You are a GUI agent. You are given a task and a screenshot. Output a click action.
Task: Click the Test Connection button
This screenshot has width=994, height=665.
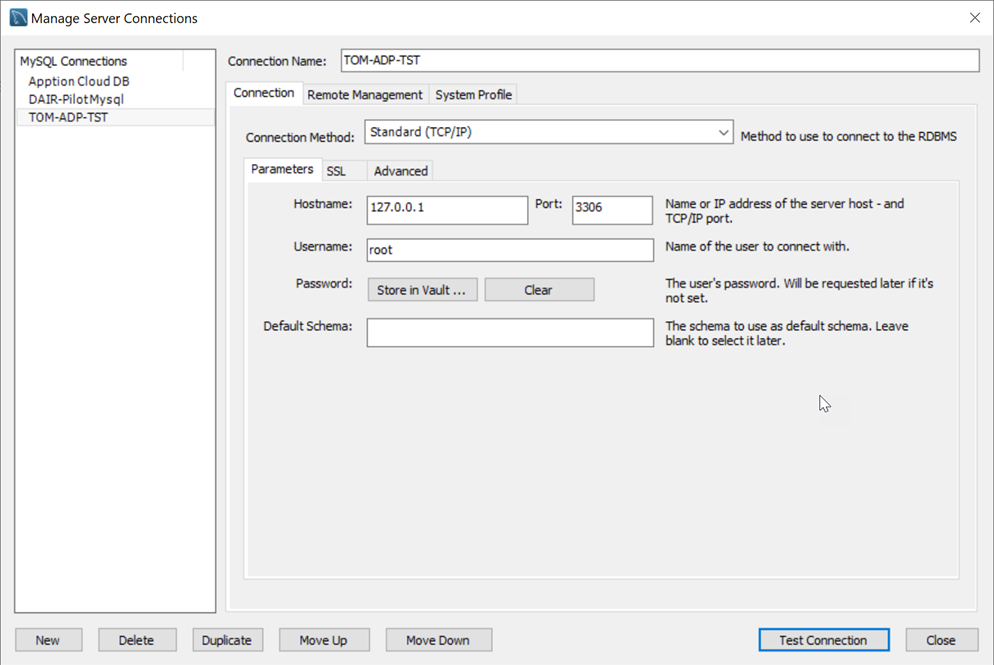(x=823, y=640)
